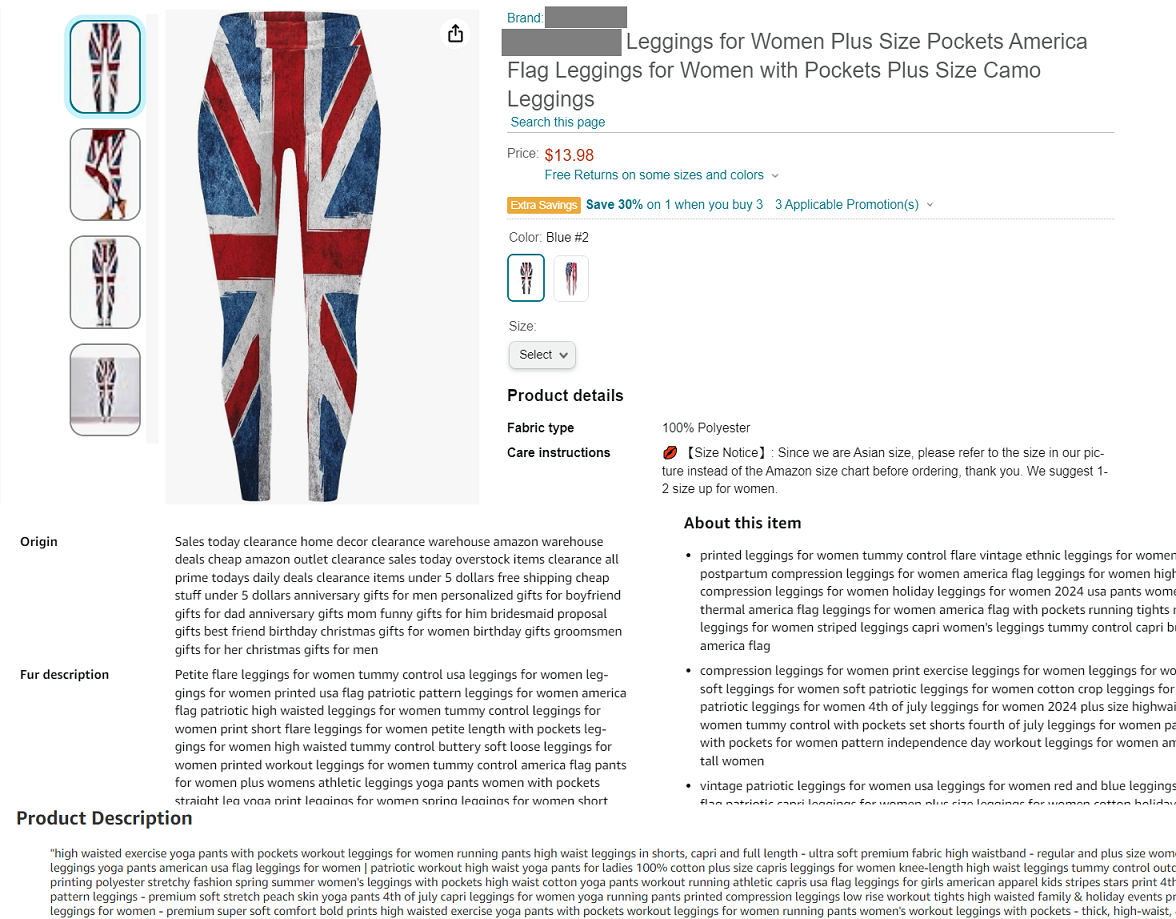Select the fourth mannequin leggings thumbnail
The height and width of the screenshot is (919, 1176).
click(105, 389)
